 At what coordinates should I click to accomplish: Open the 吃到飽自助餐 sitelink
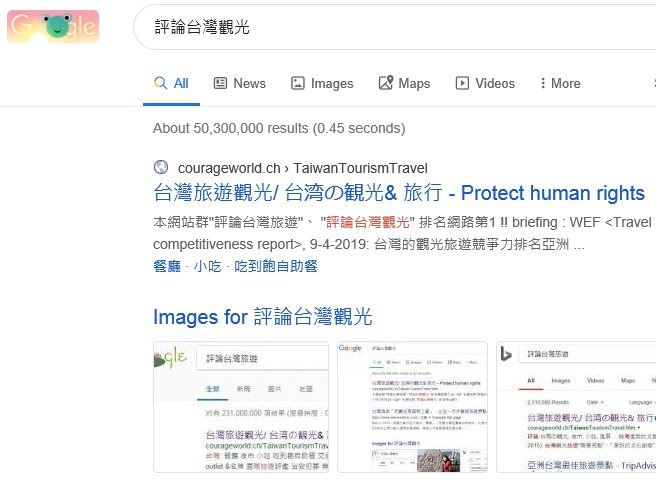(276, 266)
